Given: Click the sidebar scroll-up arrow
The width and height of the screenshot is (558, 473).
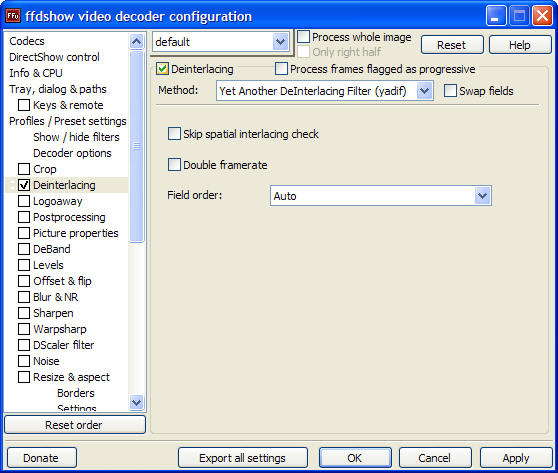Looking at the screenshot, I should point(137,42).
